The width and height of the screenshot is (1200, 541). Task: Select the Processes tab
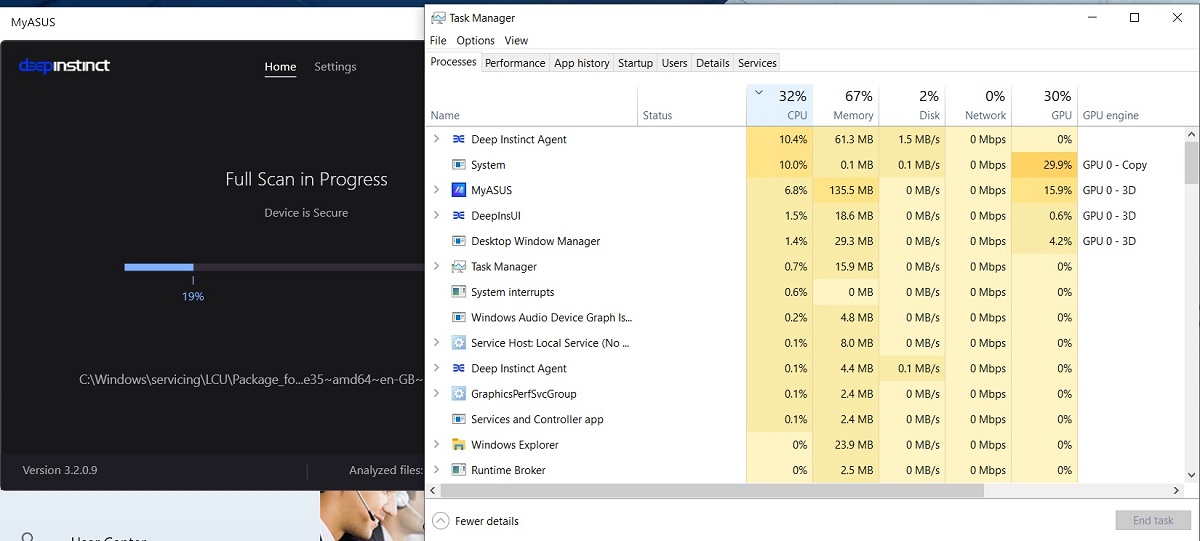point(453,62)
